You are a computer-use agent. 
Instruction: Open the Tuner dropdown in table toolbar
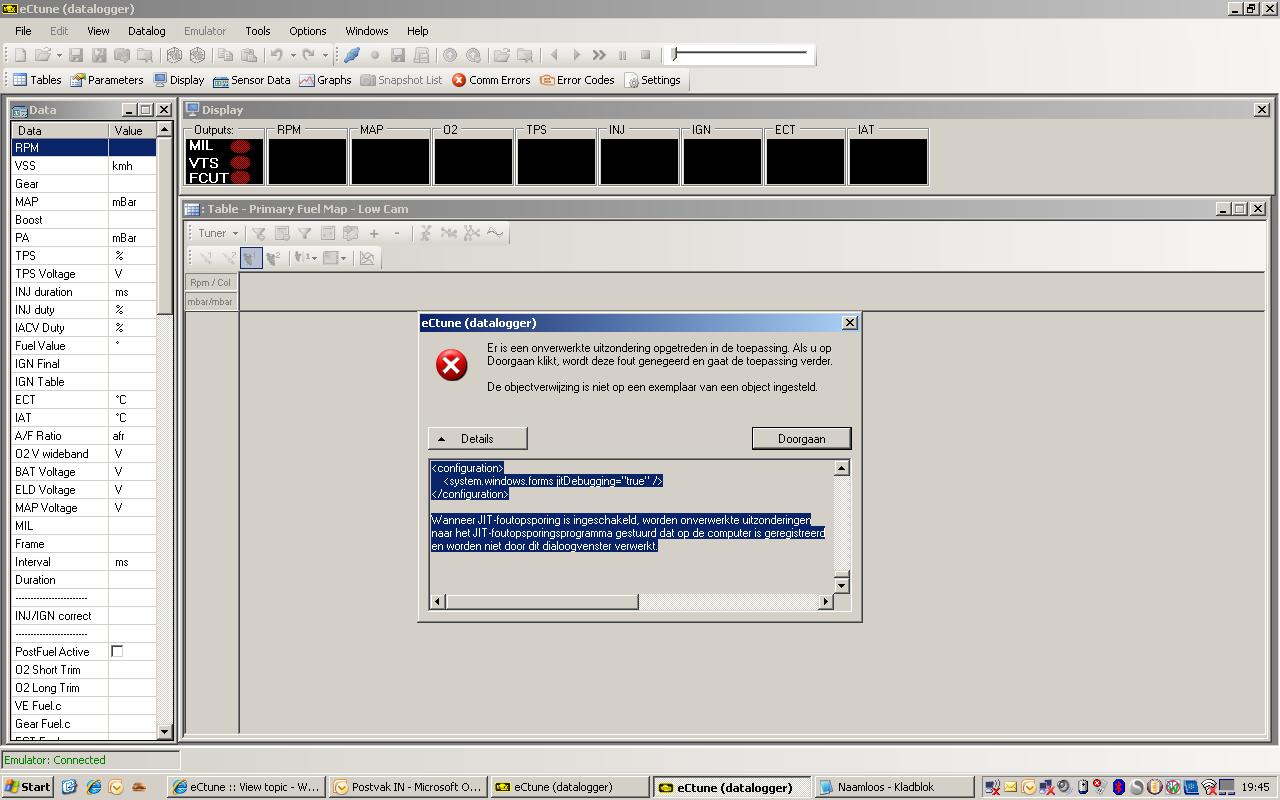tap(217, 233)
